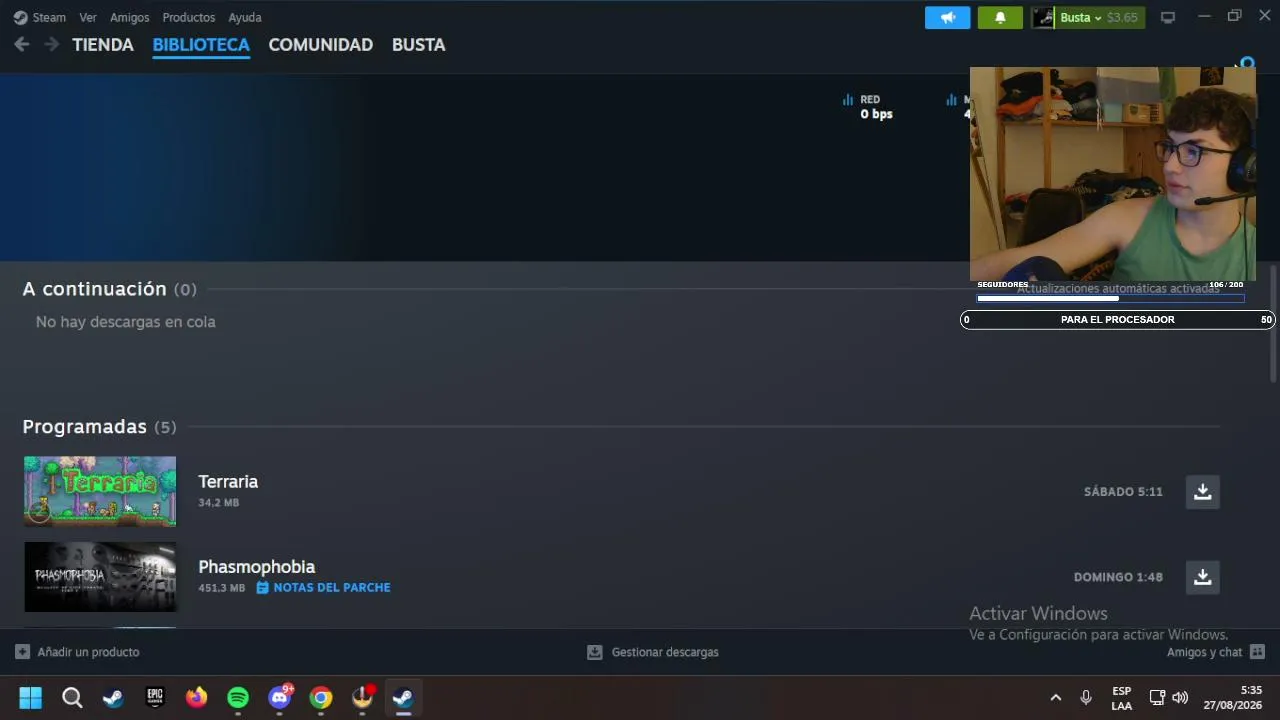Open the red-badged app next to Chrome
The height and width of the screenshot is (720, 1280).
tap(363, 697)
